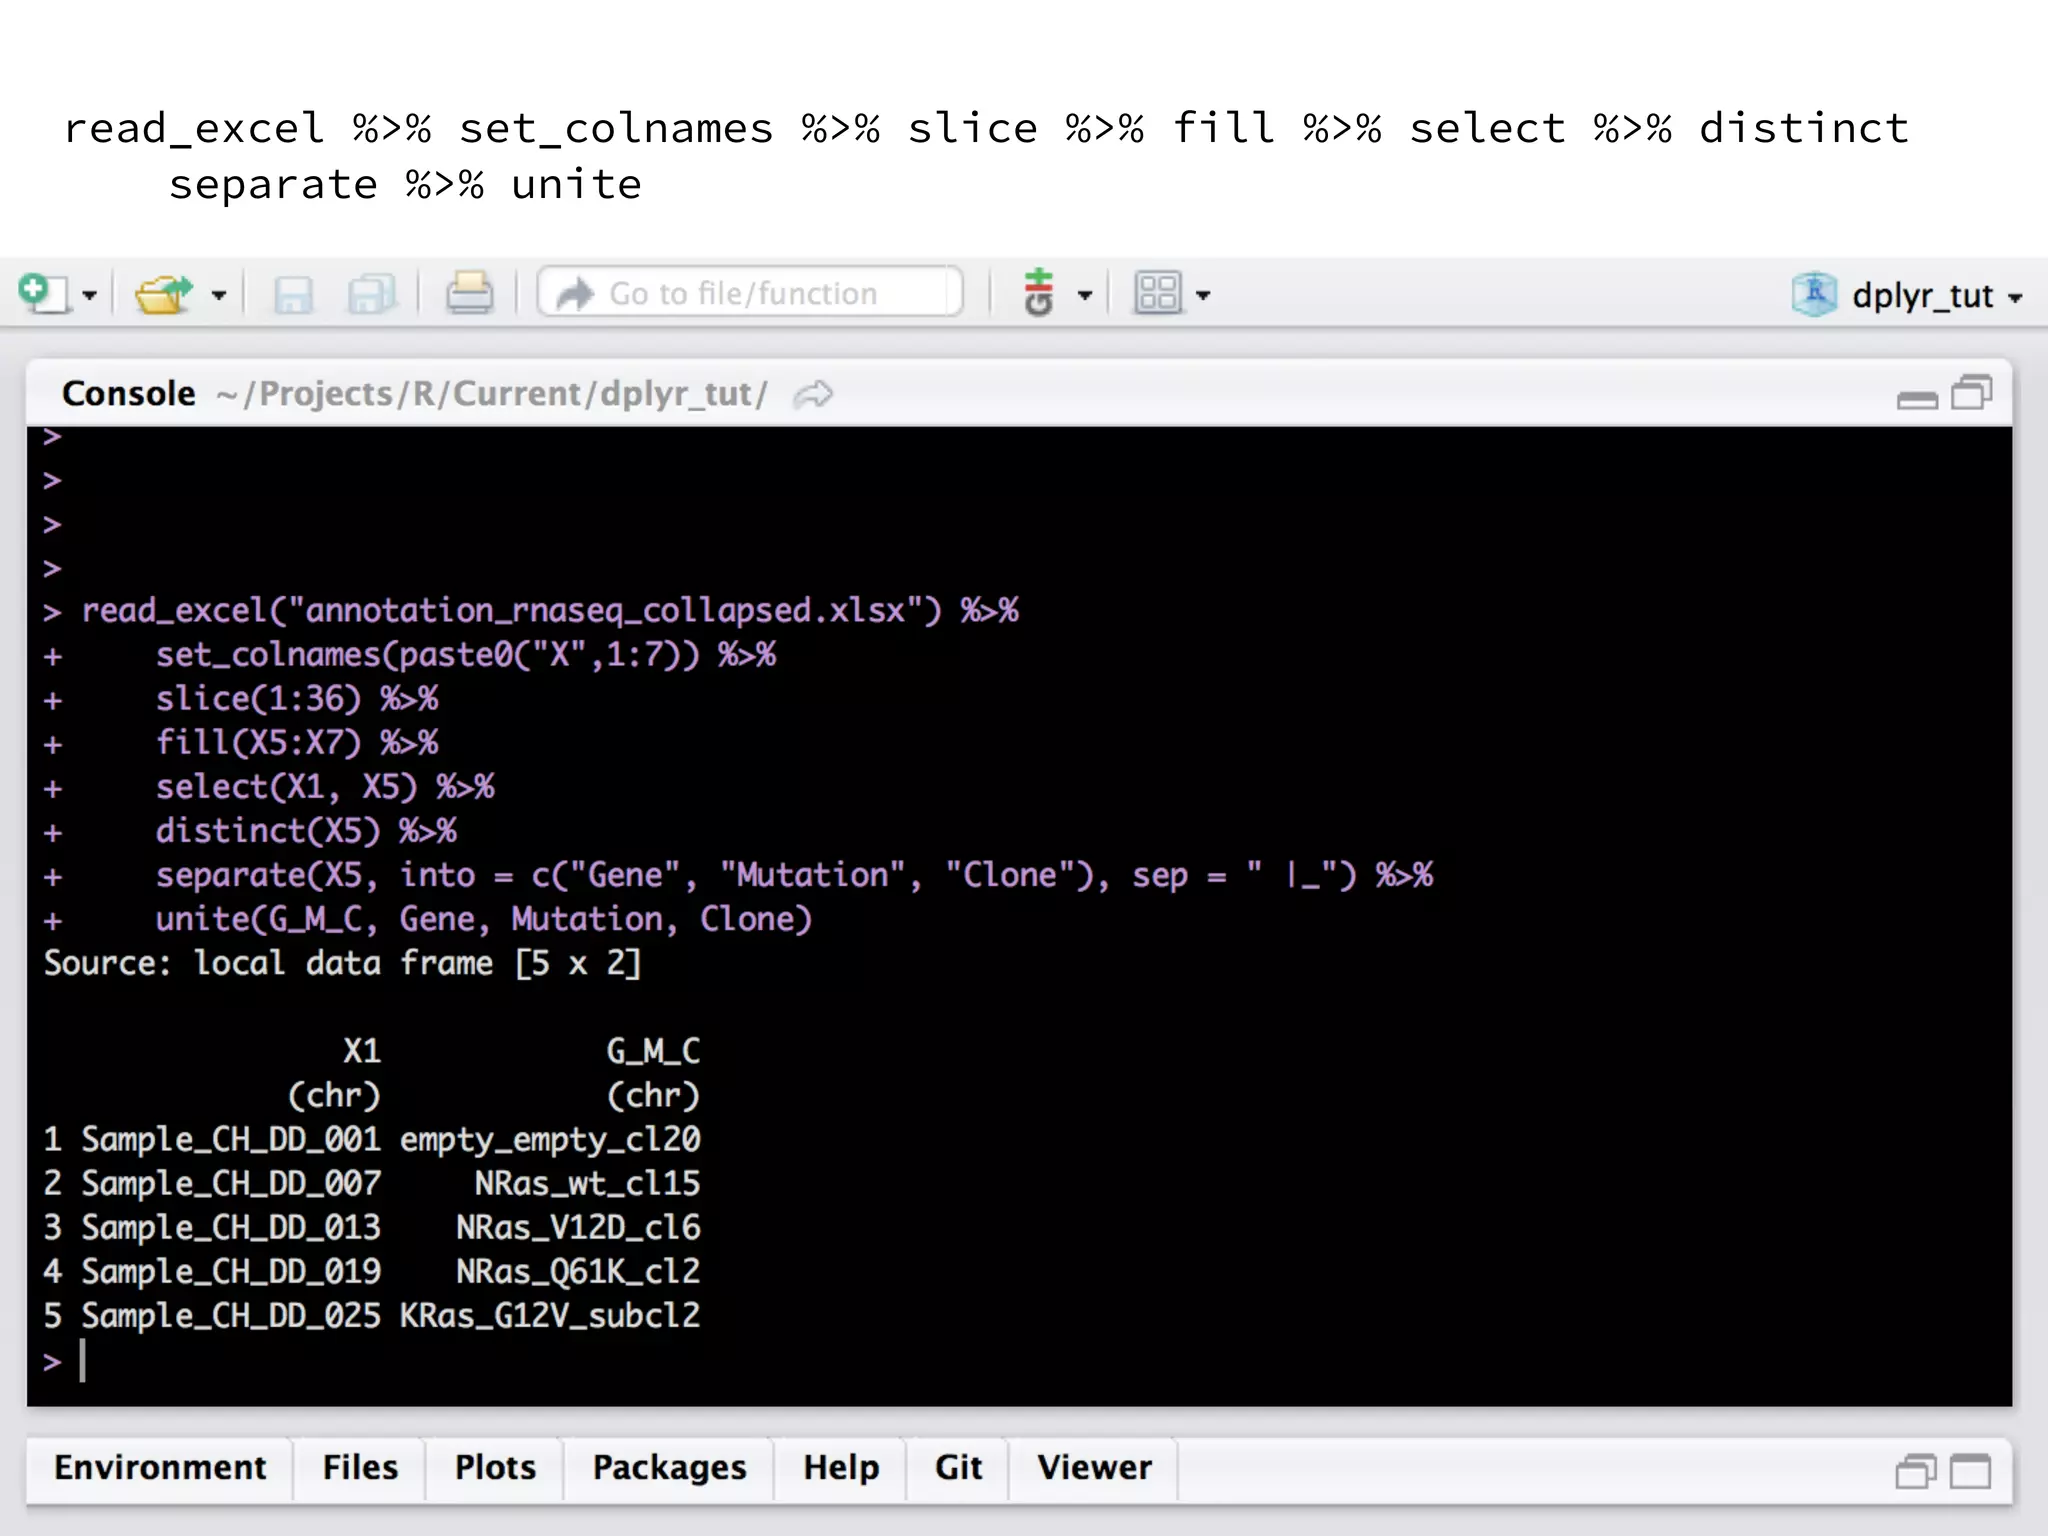
Task: Click the X1 column header
Action: tap(362, 1051)
